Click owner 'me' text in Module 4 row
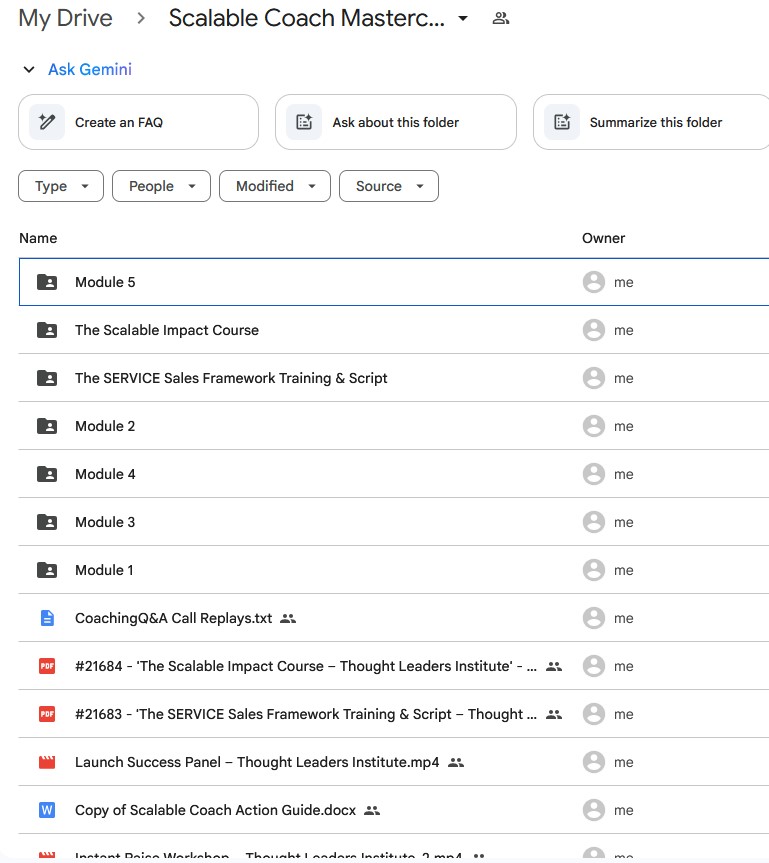The image size is (769, 863). 624,474
